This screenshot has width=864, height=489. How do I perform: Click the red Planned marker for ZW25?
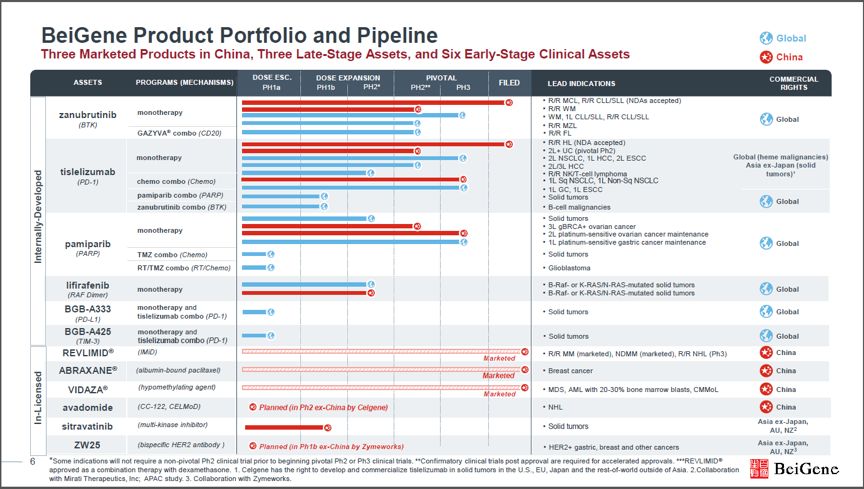(x=253, y=446)
